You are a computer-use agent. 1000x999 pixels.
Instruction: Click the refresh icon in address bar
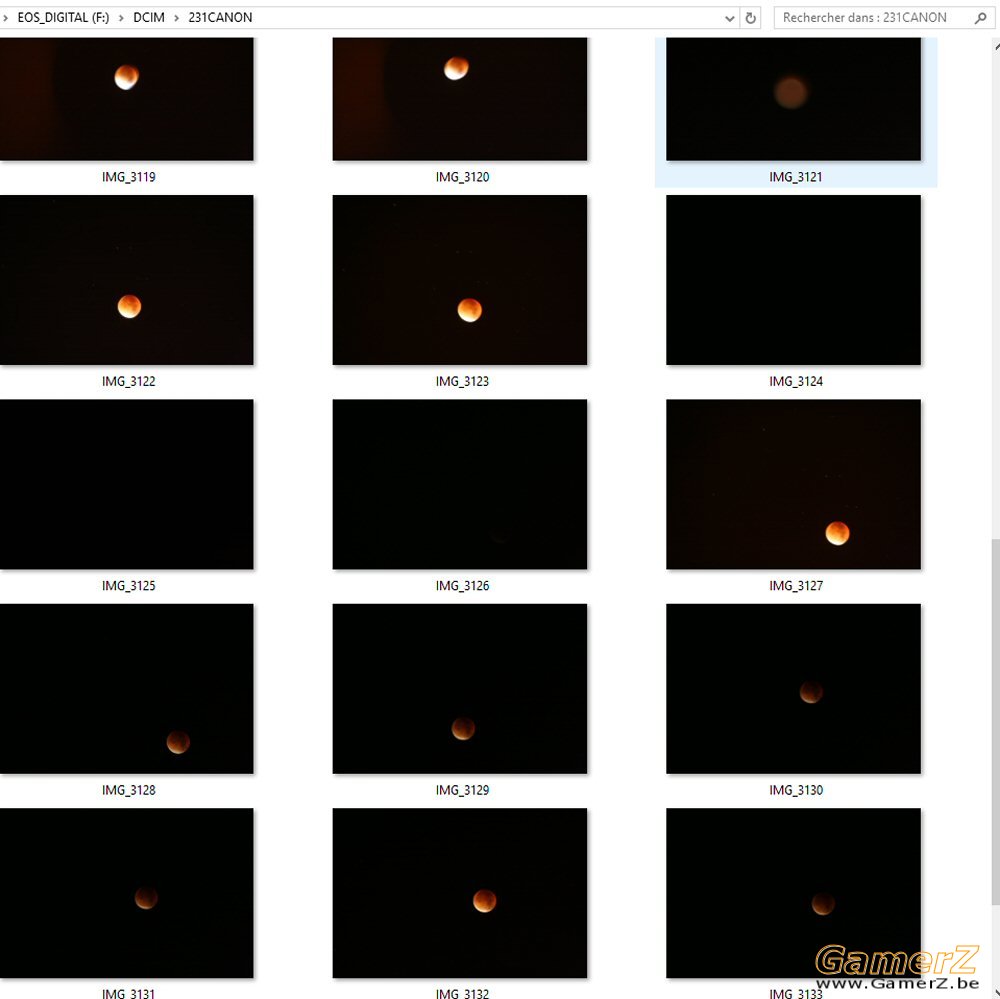(751, 18)
